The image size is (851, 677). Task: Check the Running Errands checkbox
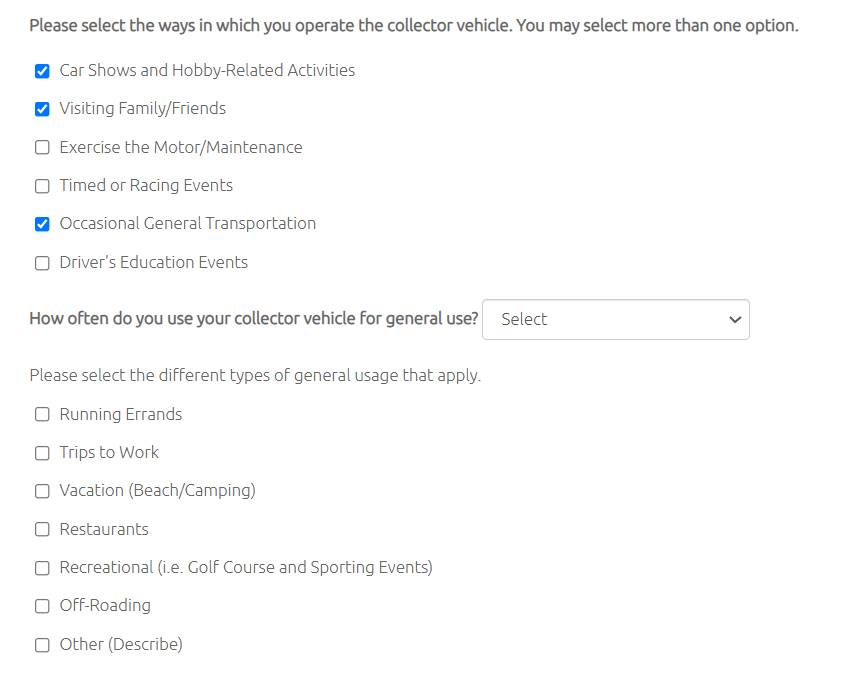click(42, 415)
